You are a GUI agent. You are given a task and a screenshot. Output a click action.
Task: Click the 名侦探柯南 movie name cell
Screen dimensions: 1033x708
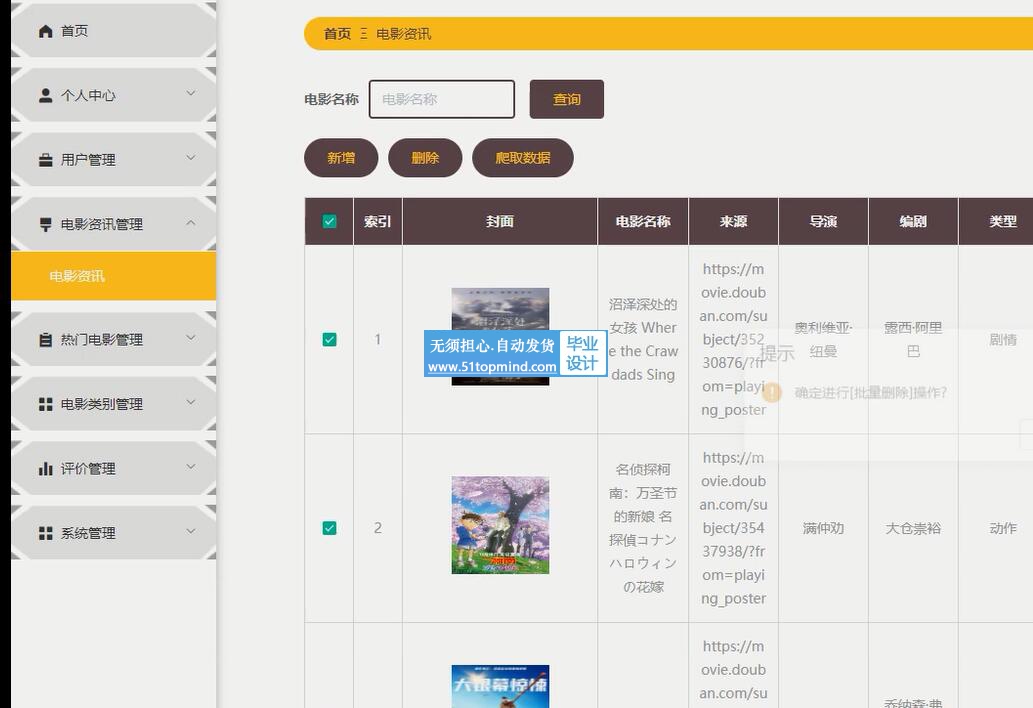(643, 528)
